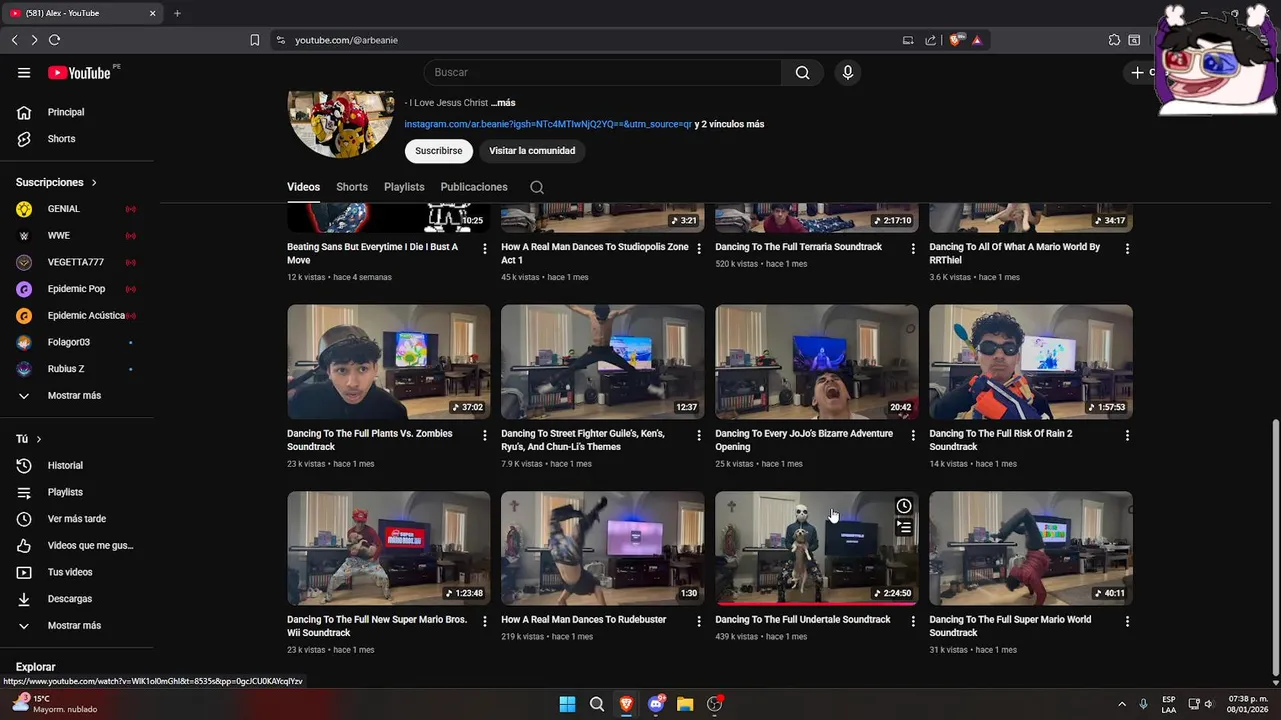Viewport: 1281px width, 720px height.
Task: Show hidden system tray icons chevron
Action: pos(1121,704)
